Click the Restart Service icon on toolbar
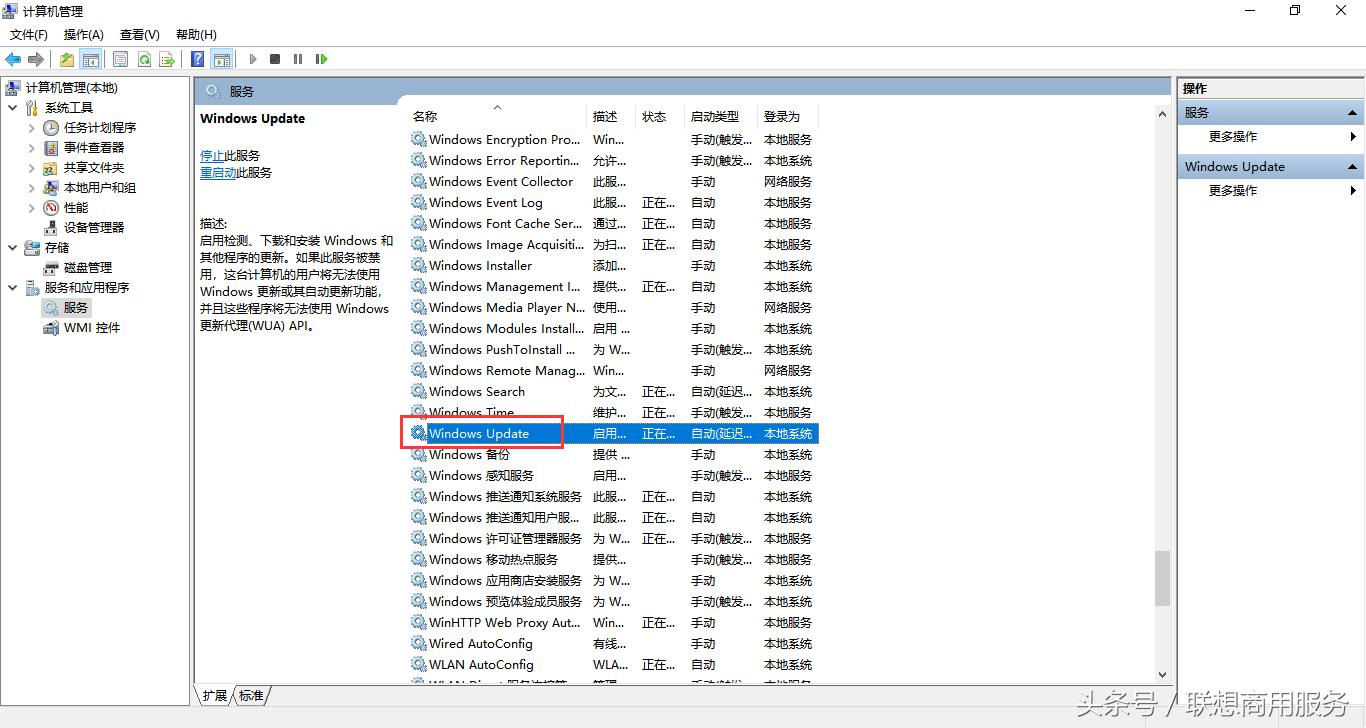The image size is (1366, 728). 320,58
